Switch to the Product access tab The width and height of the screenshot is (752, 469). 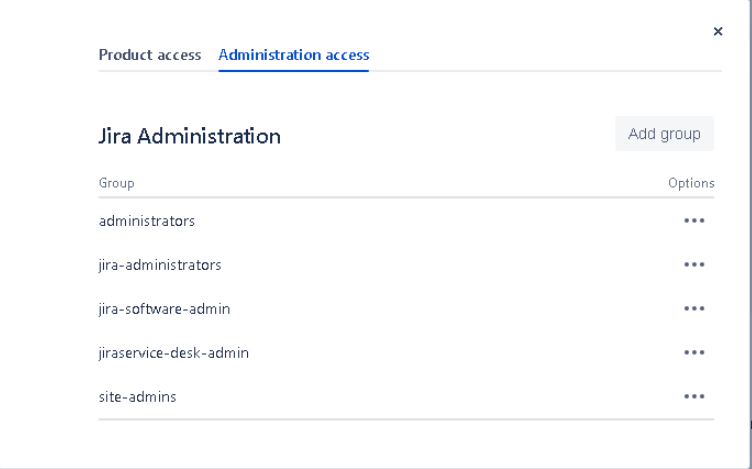(150, 55)
